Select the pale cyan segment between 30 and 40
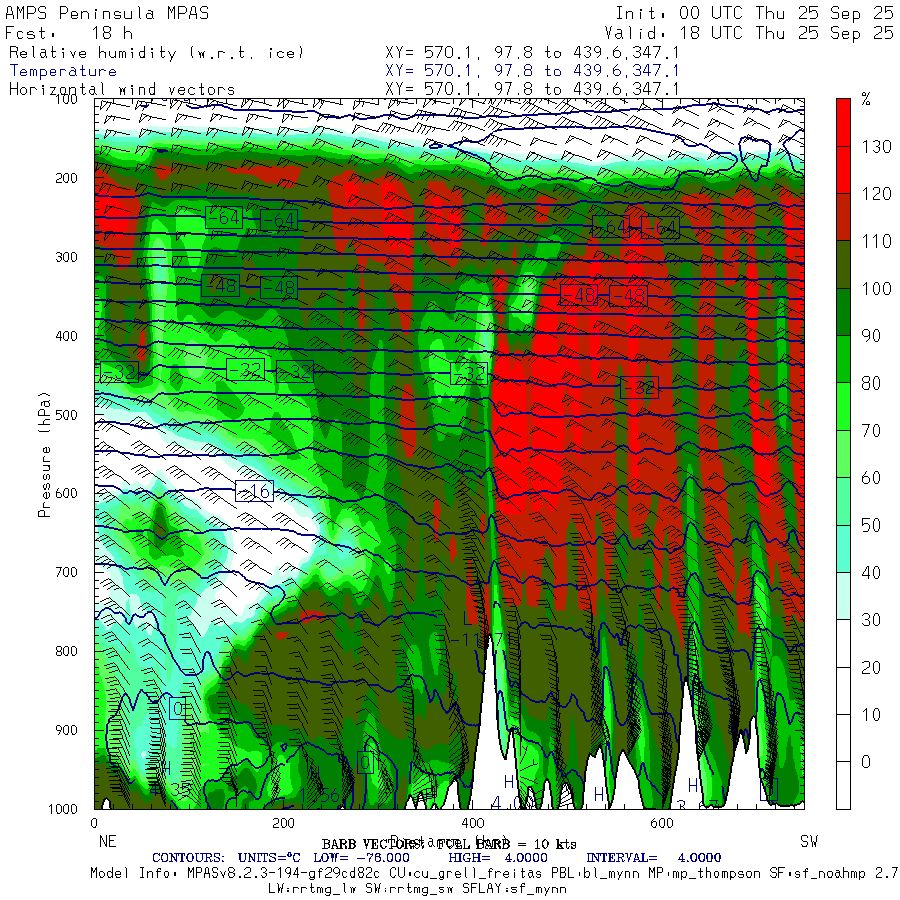The width and height of the screenshot is (900, 900). (843, 596)
